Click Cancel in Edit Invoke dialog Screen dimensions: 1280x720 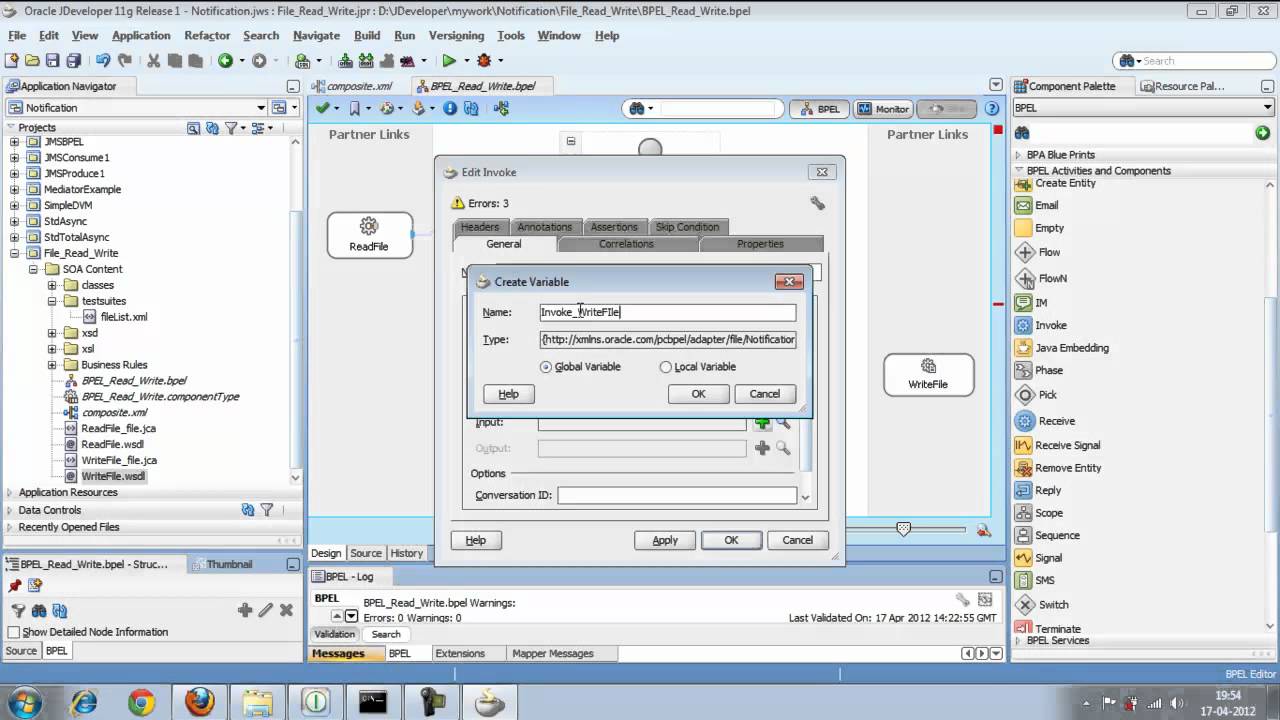[x=797, y=540]
